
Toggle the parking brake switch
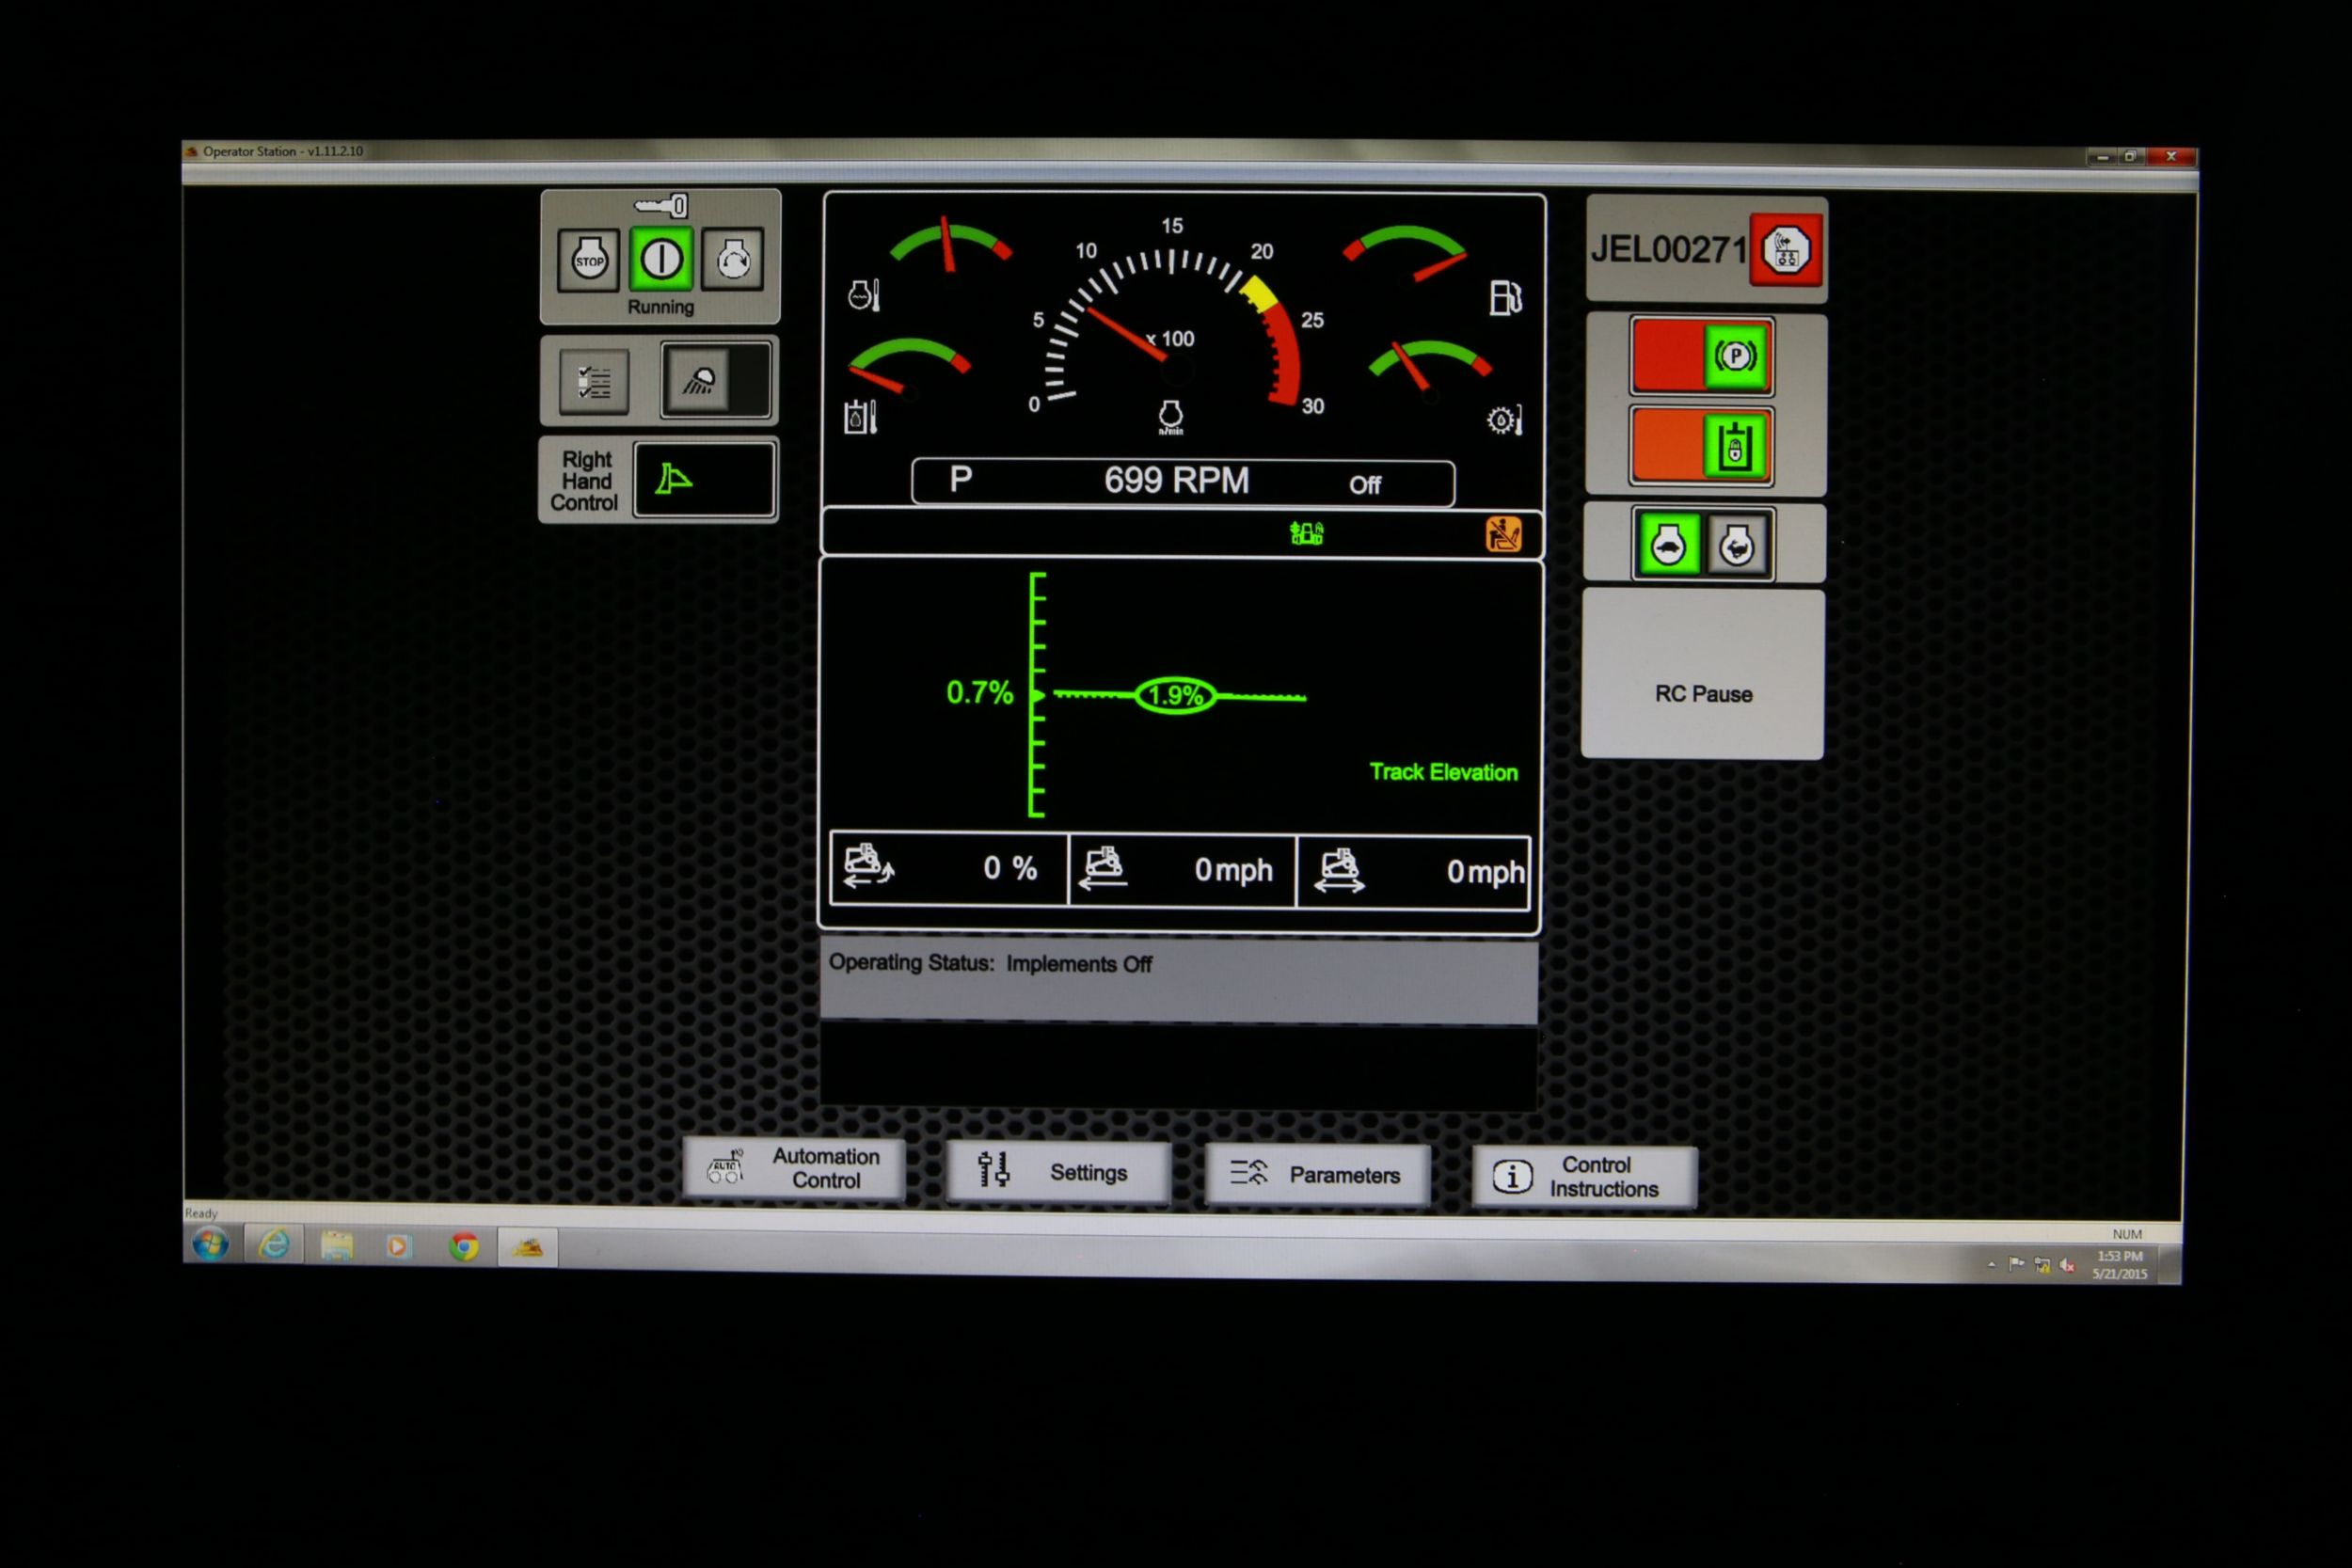click(1702, 357)
